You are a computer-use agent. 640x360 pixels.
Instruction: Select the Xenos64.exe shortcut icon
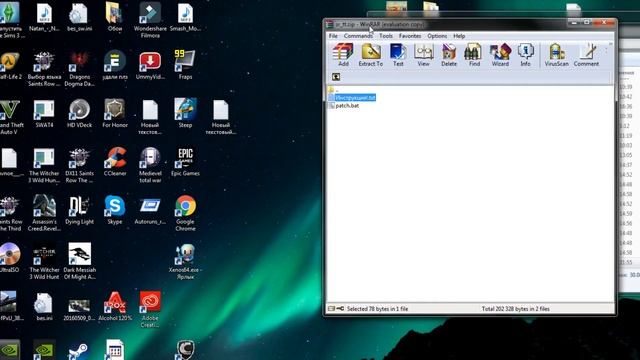click(185, 261)
